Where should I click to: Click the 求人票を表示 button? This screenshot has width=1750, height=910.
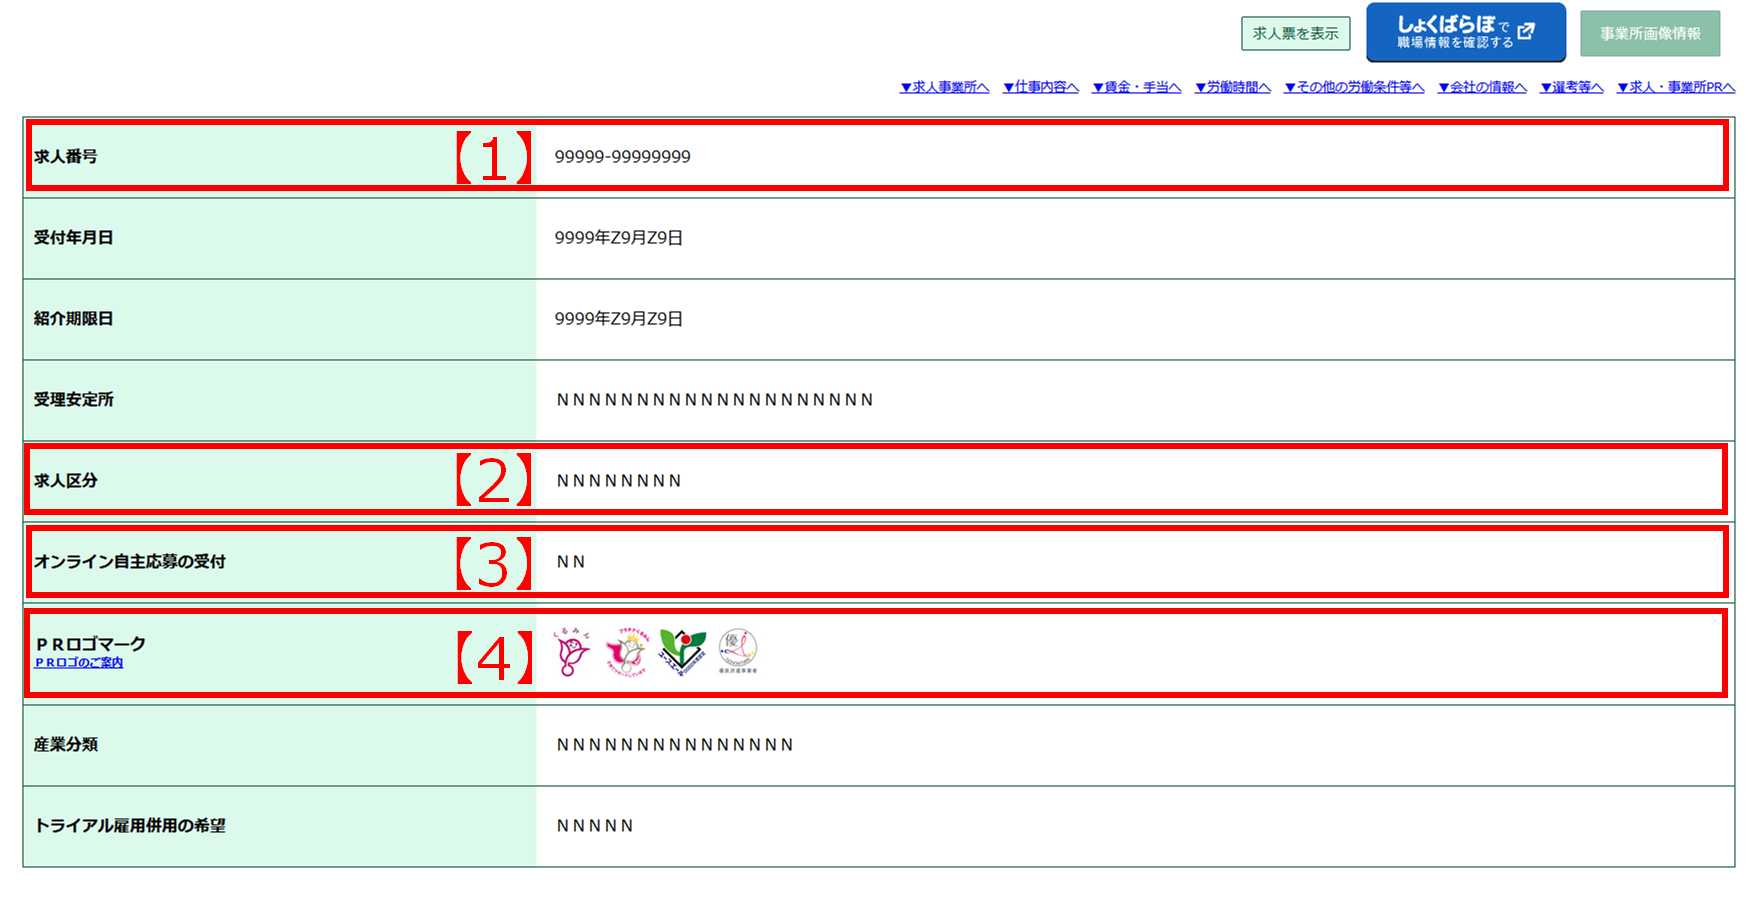1295,33
